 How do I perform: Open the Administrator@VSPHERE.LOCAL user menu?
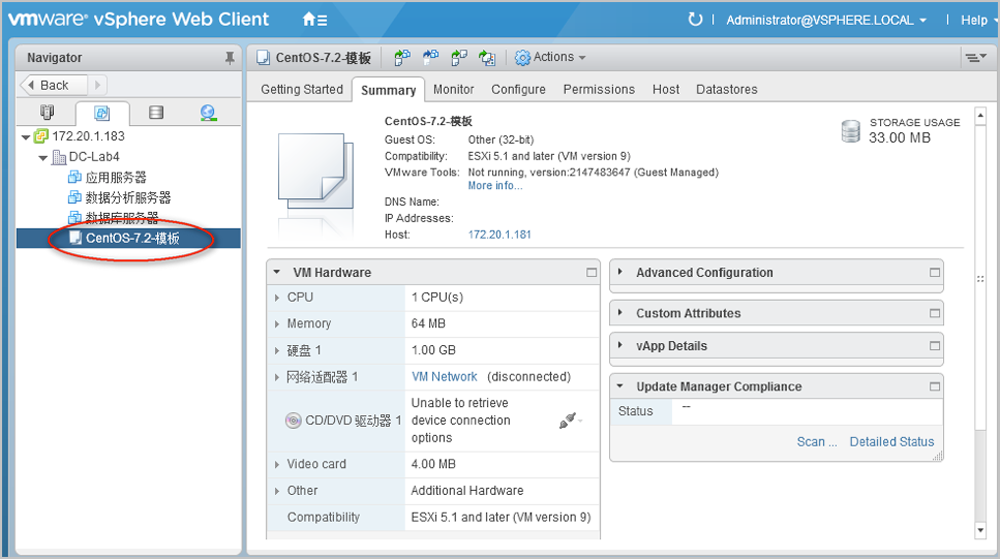[826, 20]
